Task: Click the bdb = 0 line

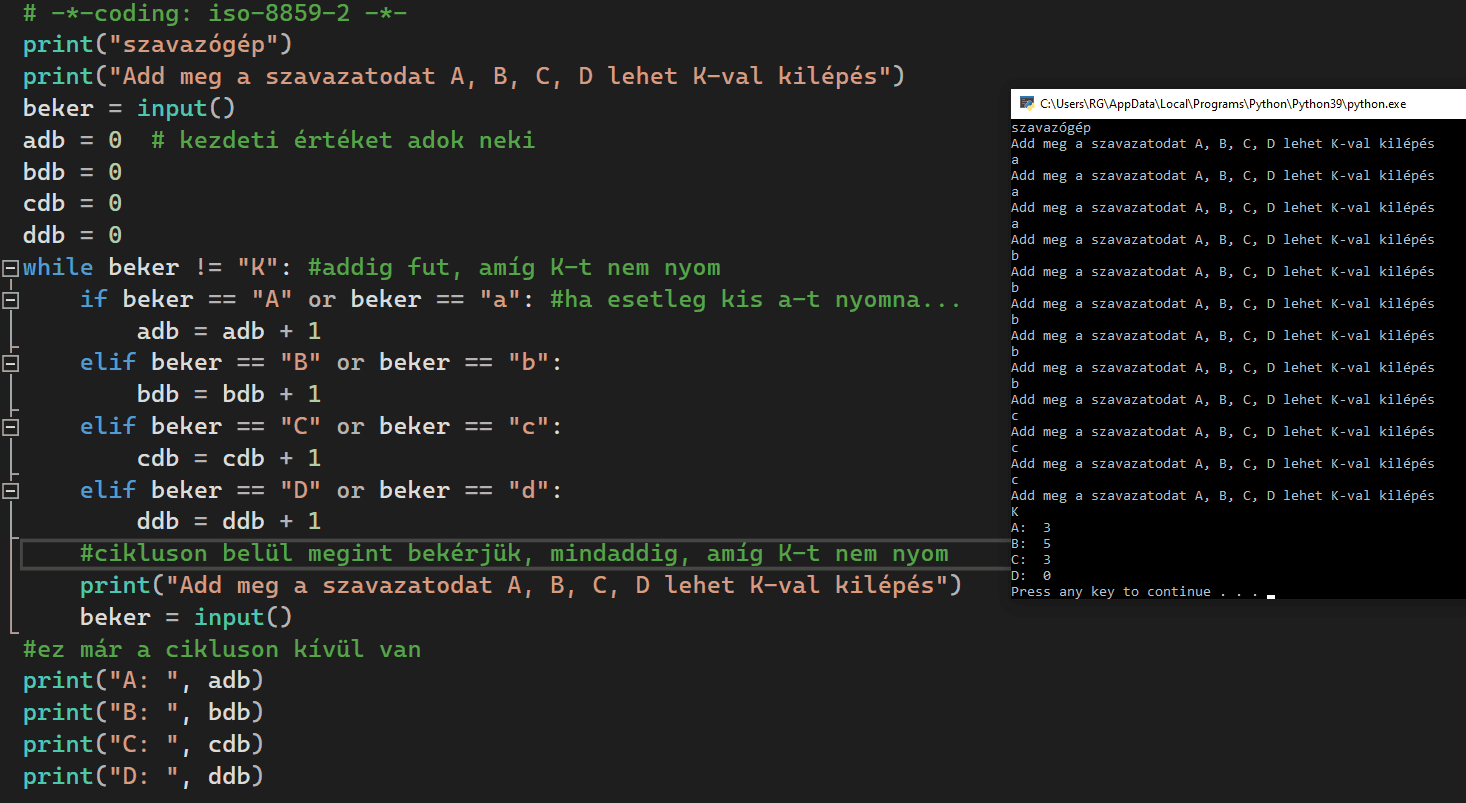Action: tap(72, 172)
